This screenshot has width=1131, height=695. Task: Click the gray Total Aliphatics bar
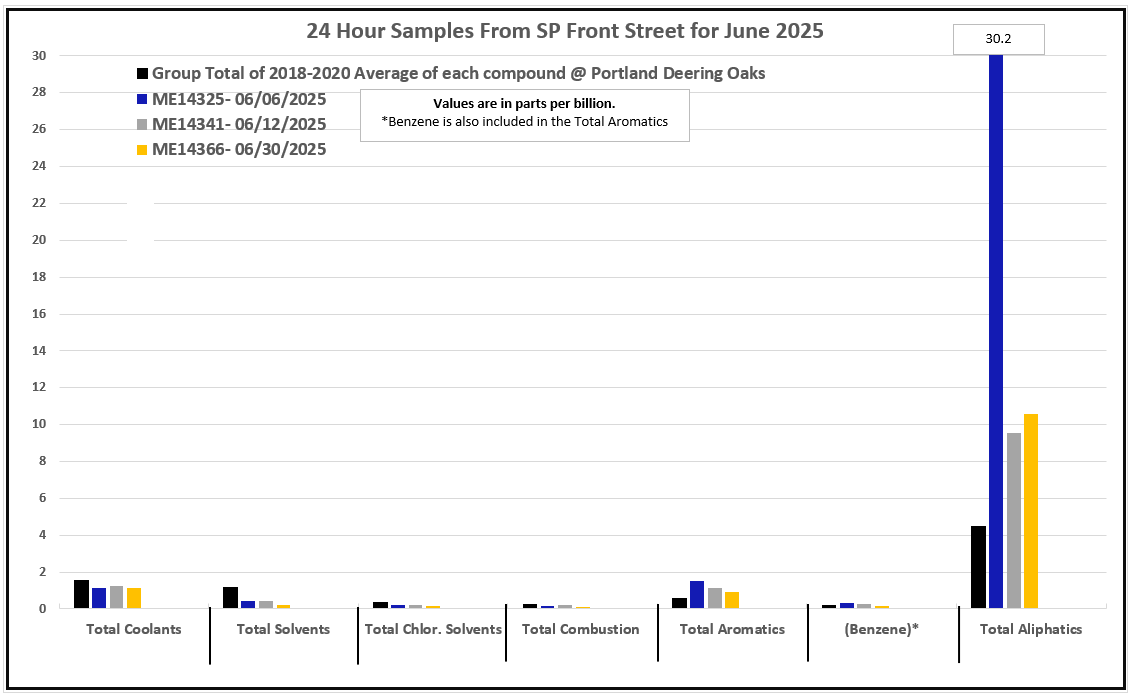coord(1014,520)
